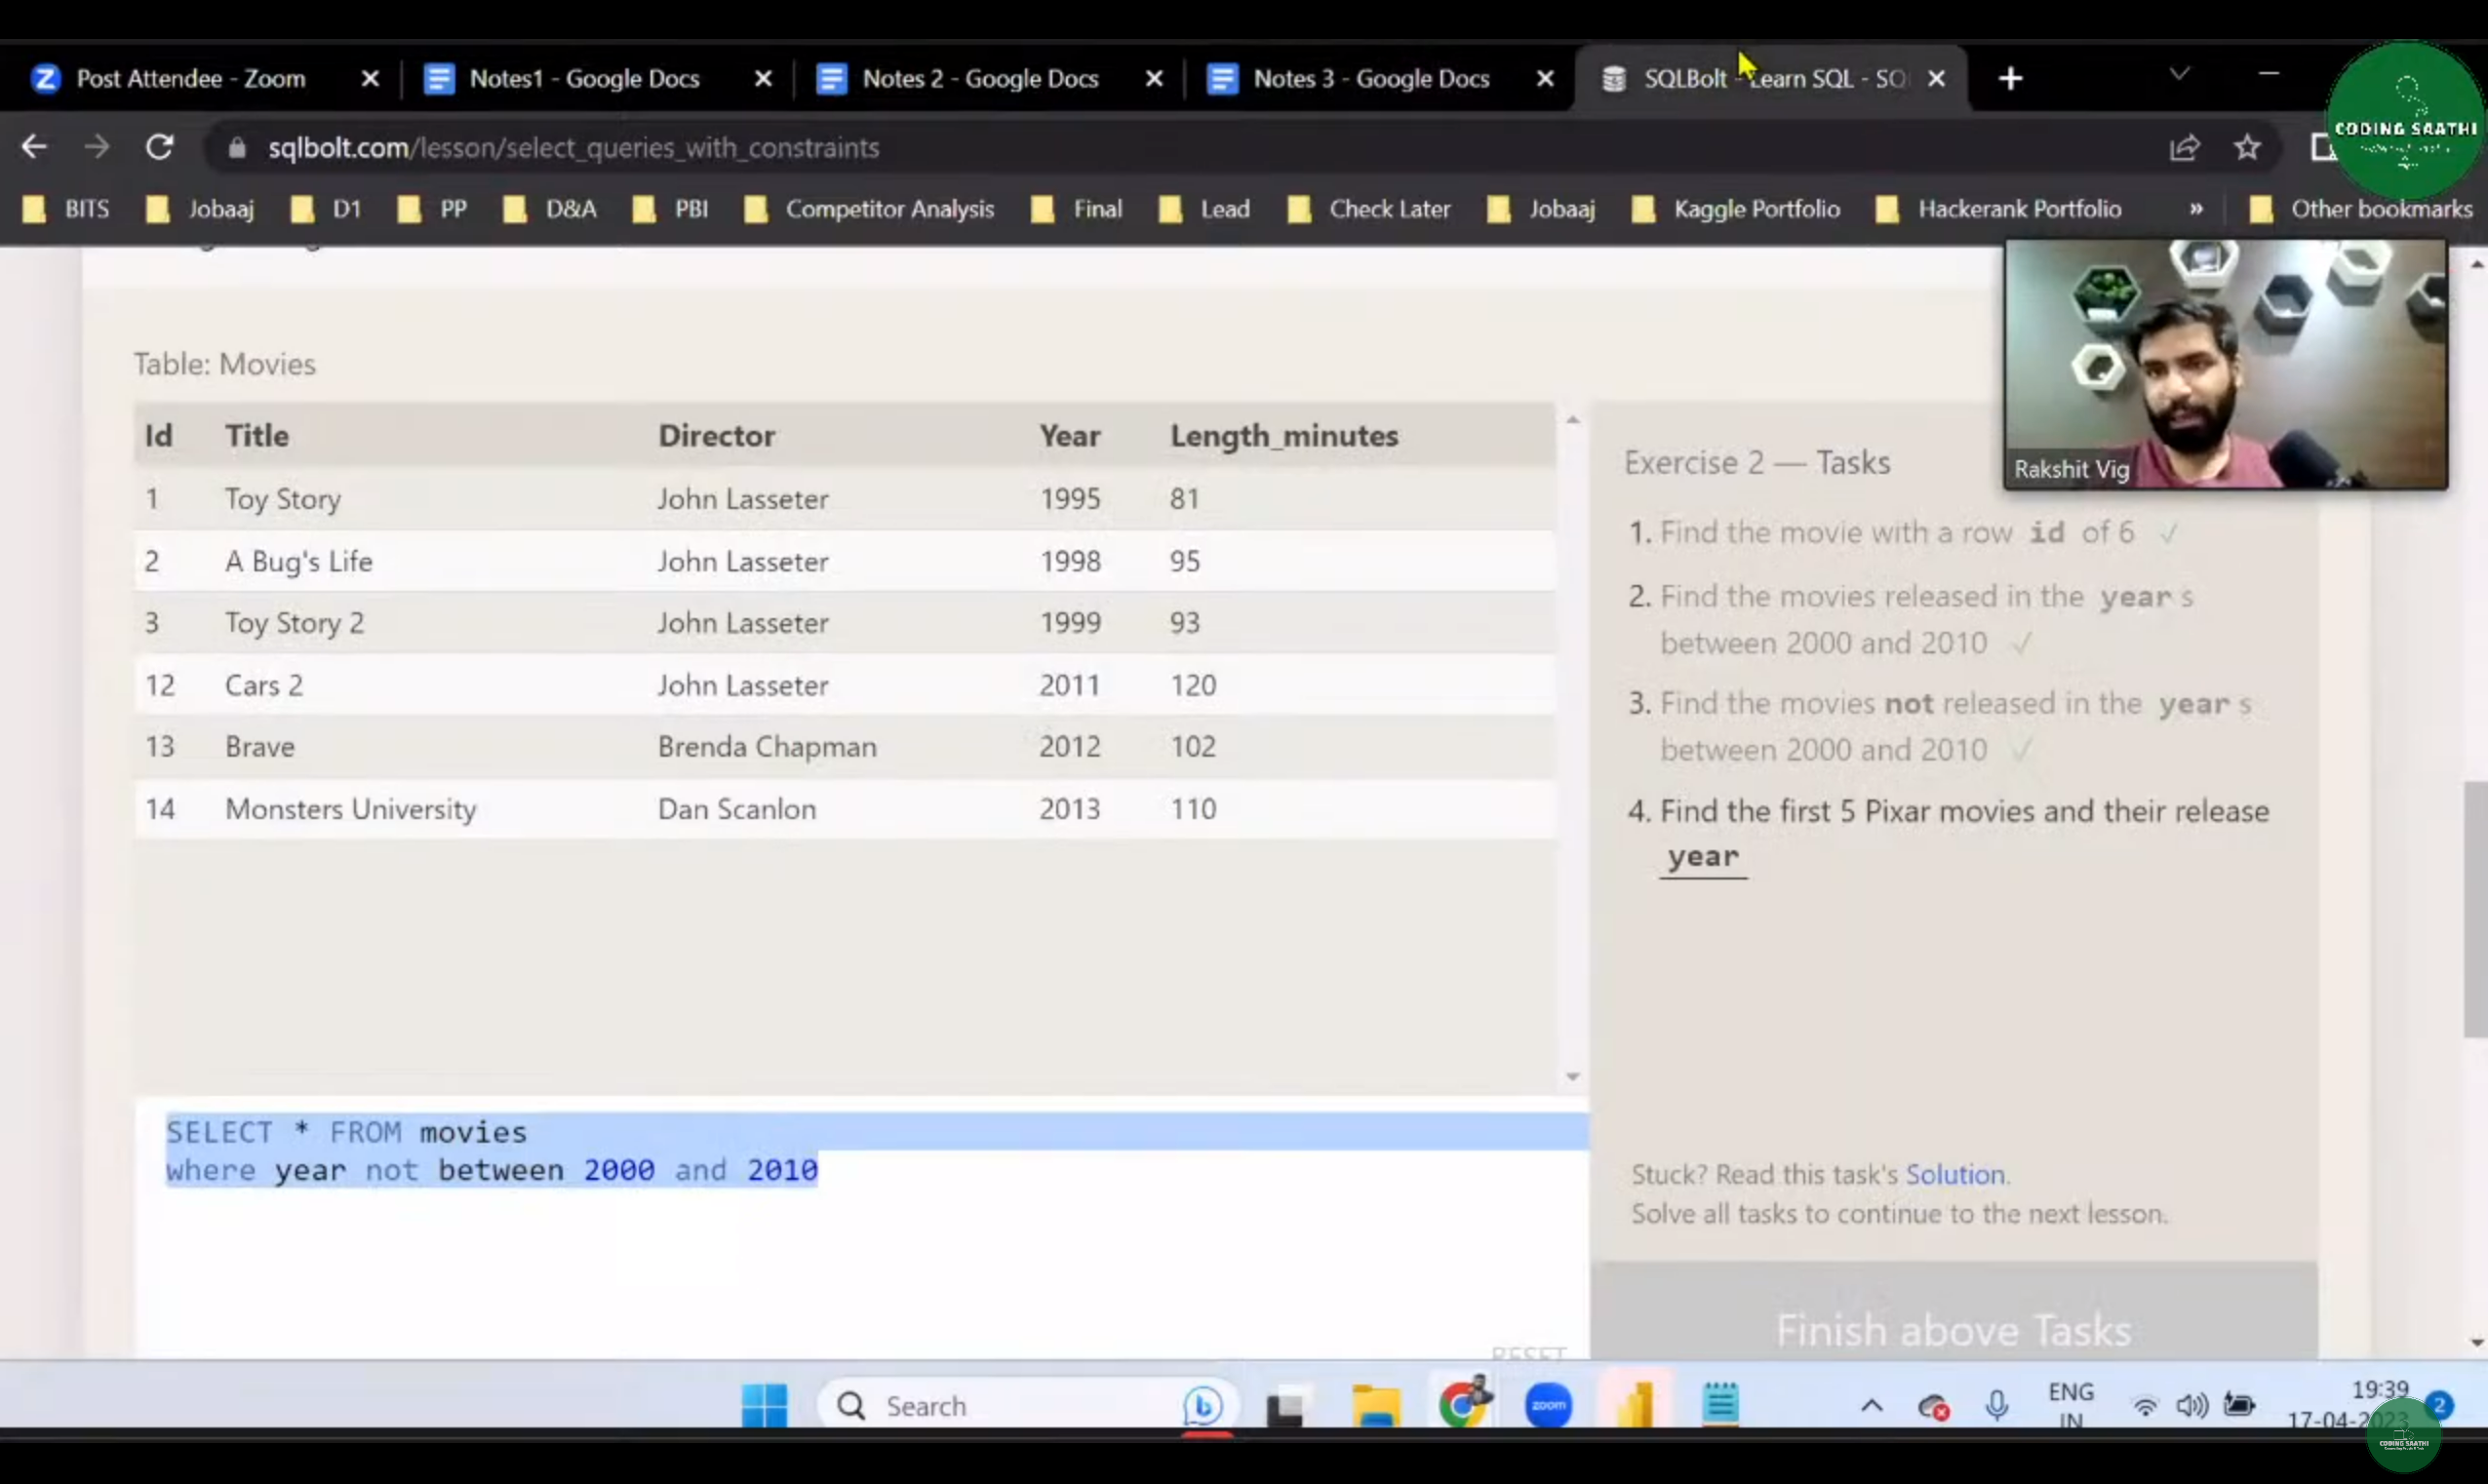Switch to the Post Attendee - Zoom tab

190,78
